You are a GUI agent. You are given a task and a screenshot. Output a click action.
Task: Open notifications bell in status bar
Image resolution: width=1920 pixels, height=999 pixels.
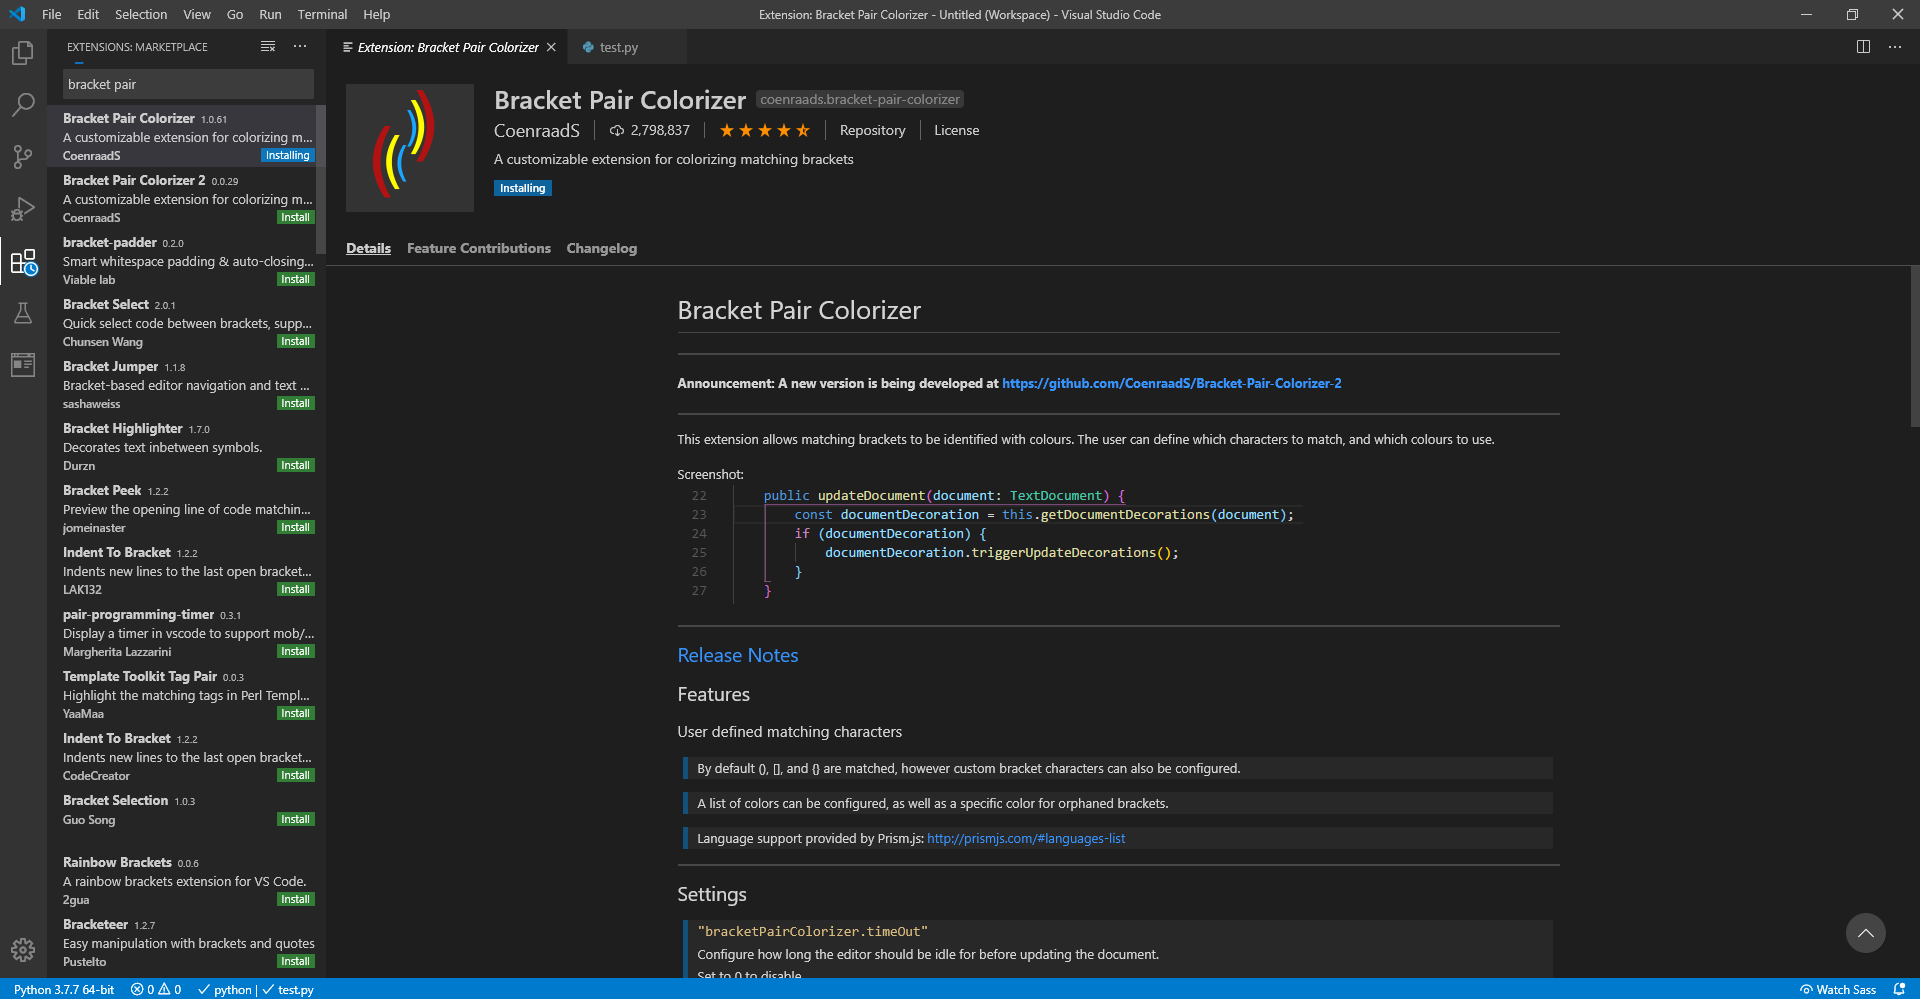(1899, 989)
